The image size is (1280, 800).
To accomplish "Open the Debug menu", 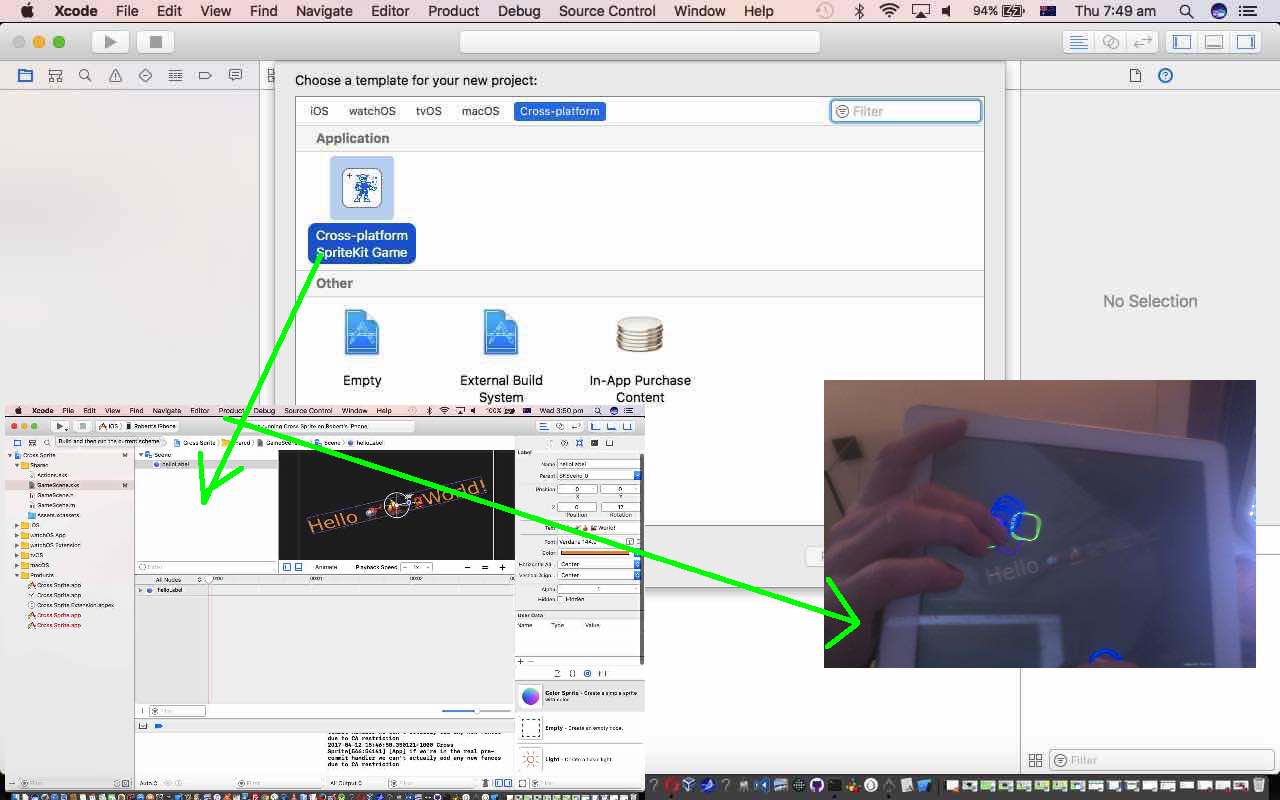I will [x=519, y=11].
